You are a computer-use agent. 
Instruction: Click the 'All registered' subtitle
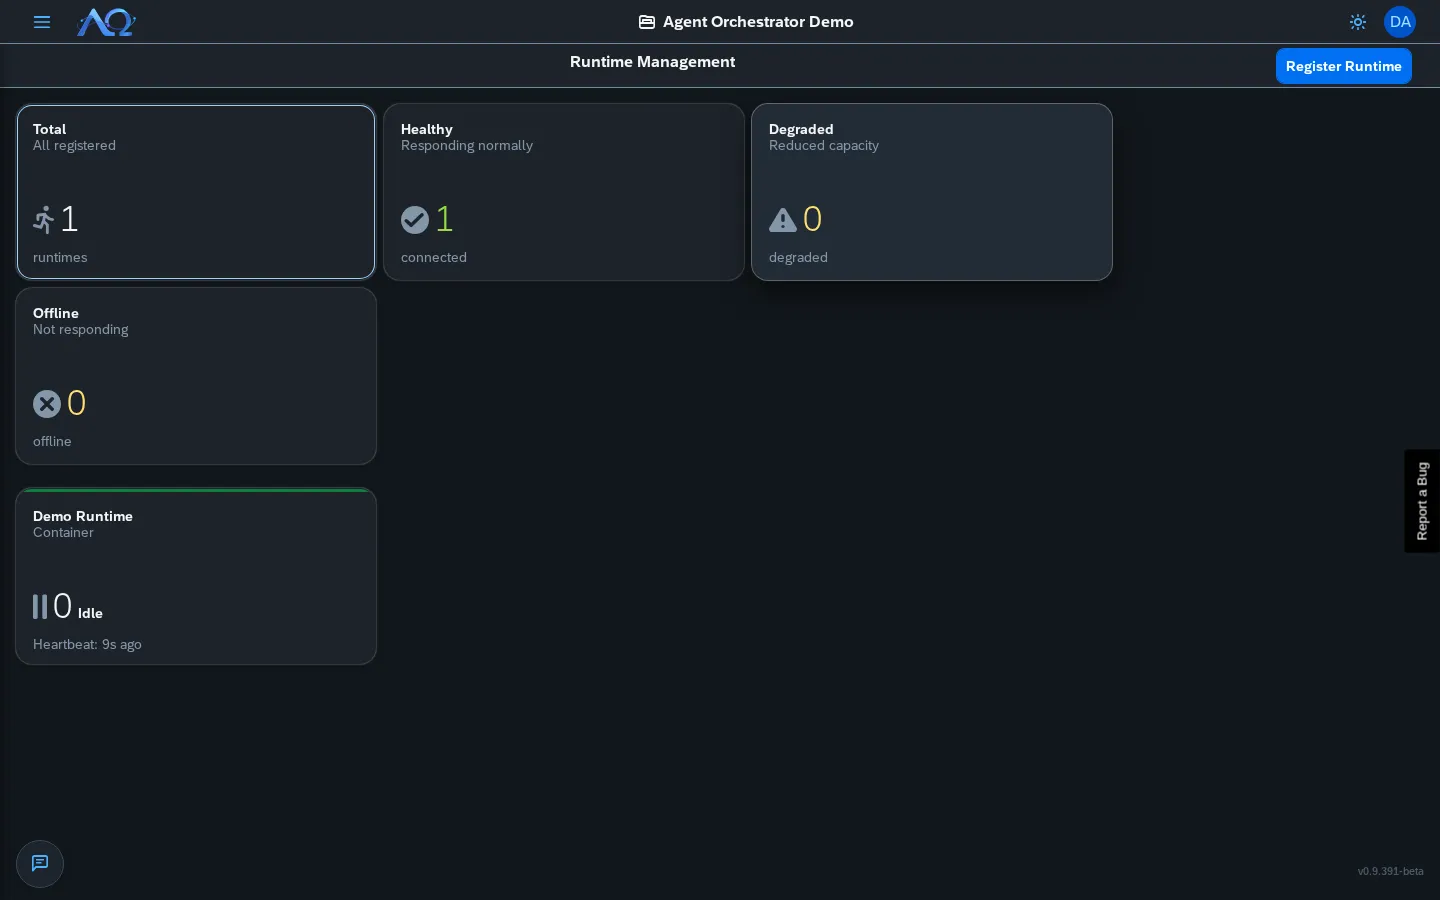click(x=74, y=146)
